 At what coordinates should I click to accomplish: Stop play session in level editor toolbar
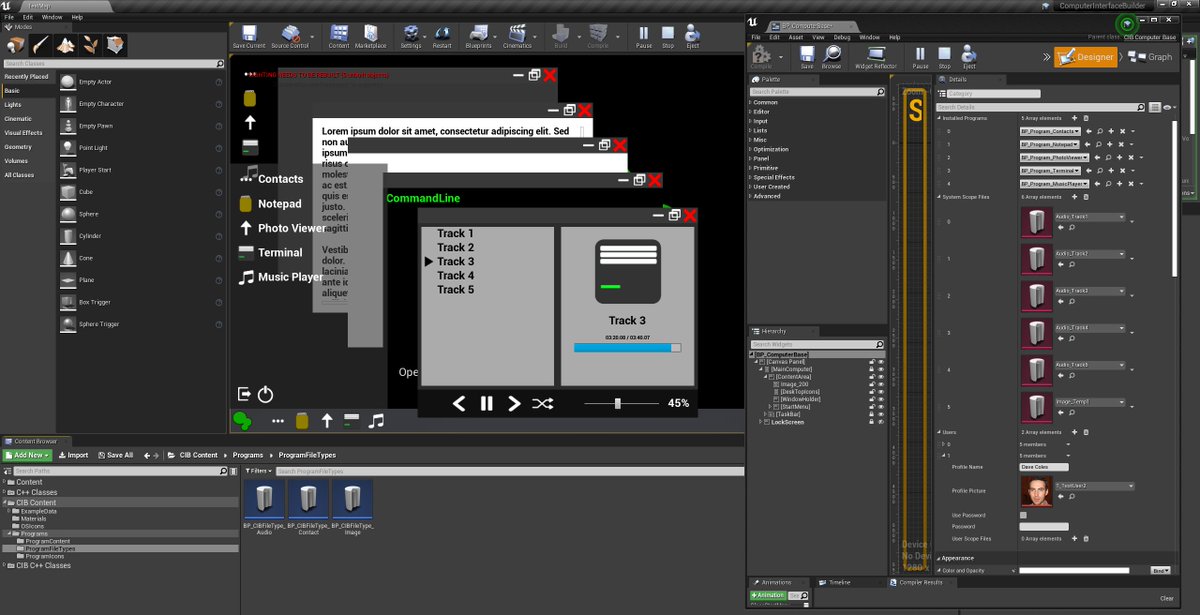[668, 37]
